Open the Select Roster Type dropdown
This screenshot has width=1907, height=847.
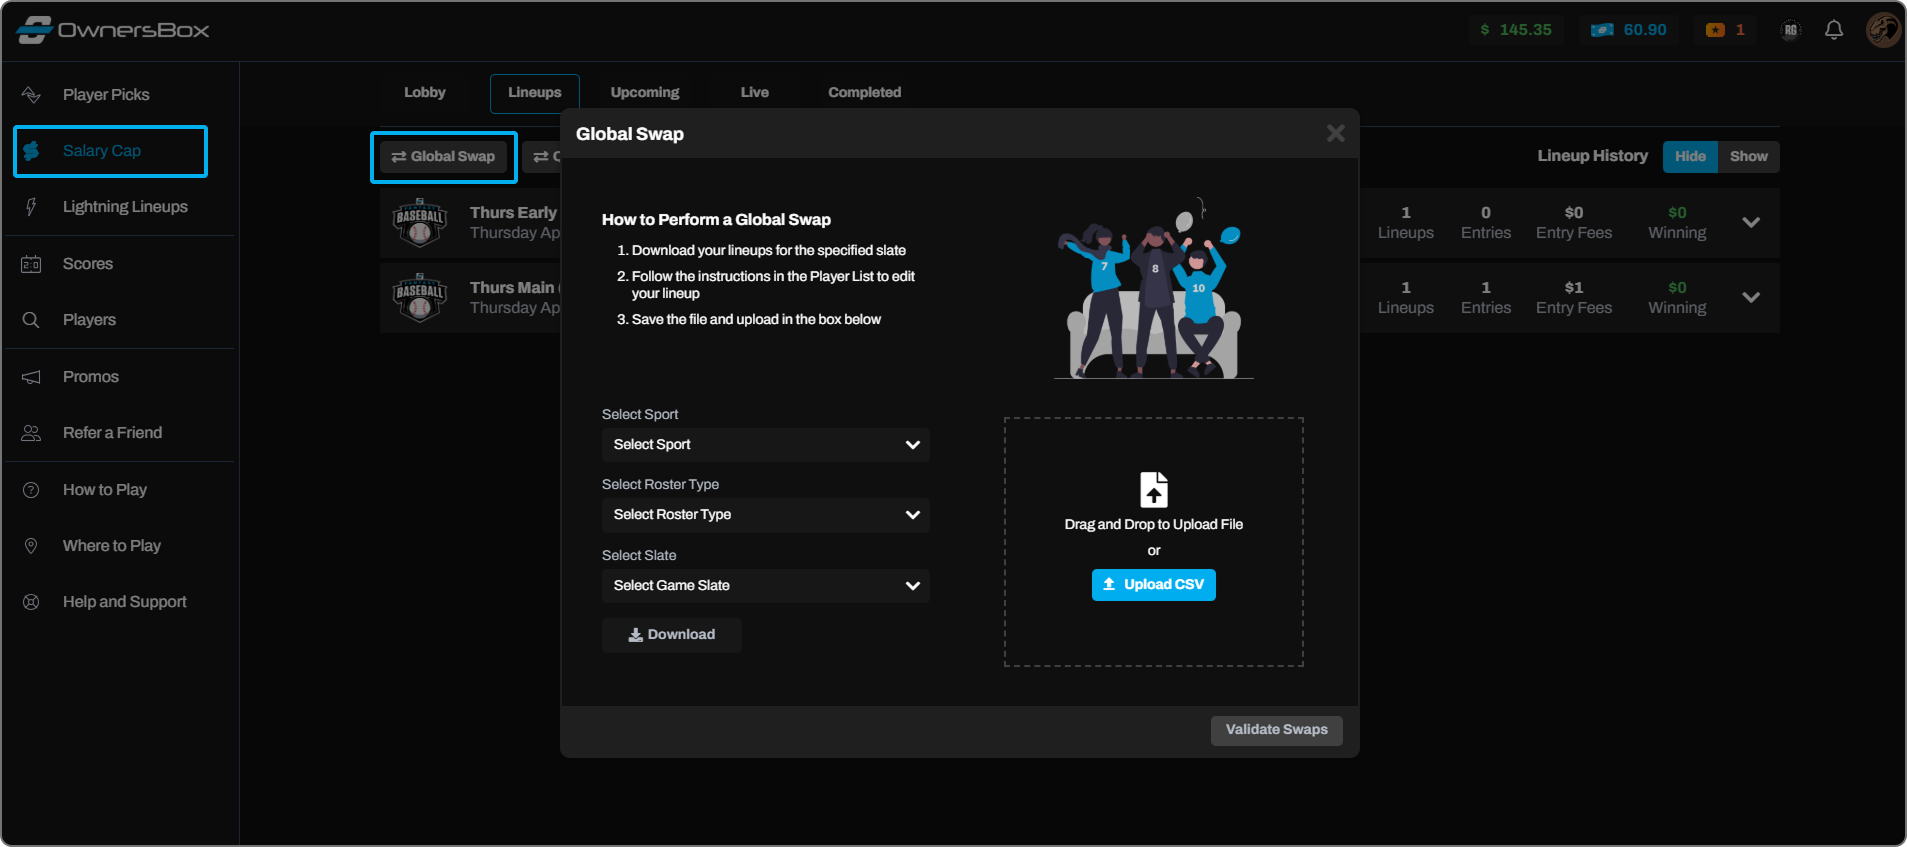[x=765, y=515]
